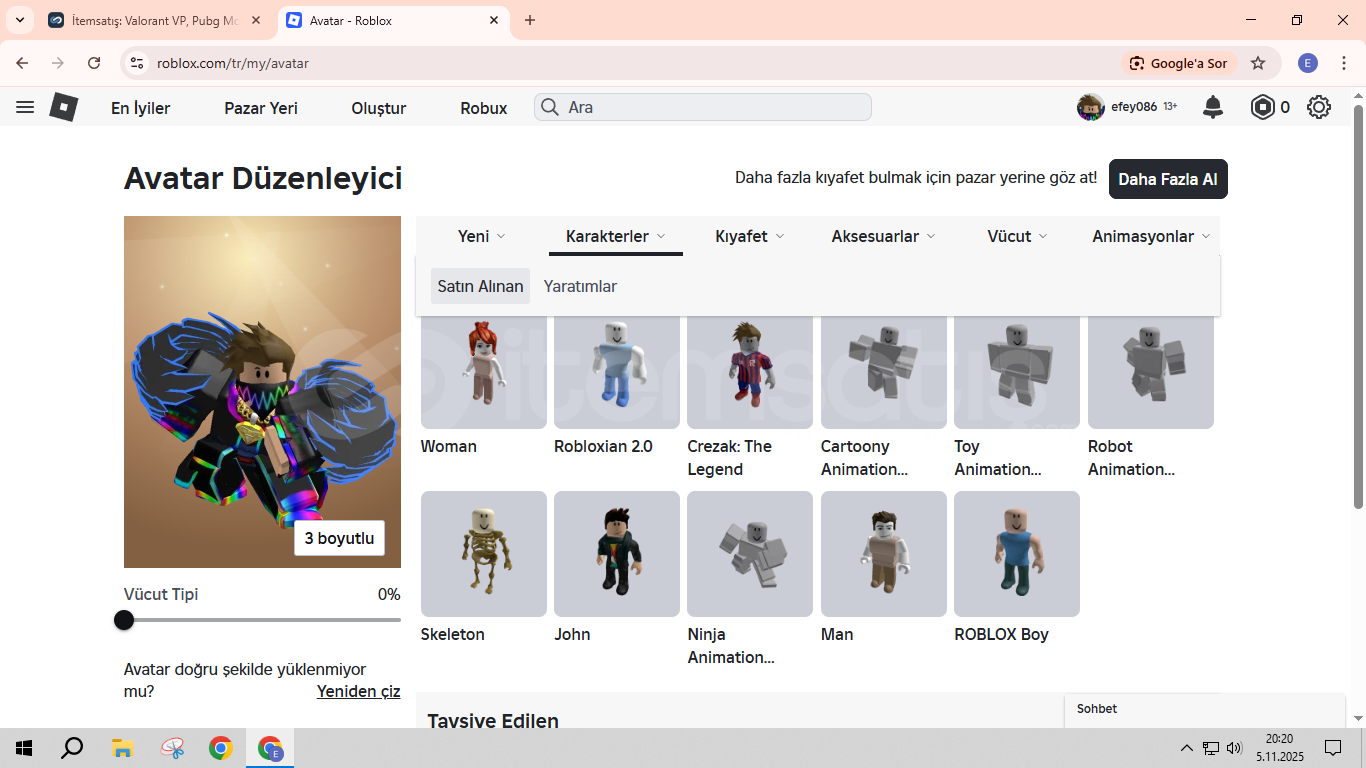Image resolution: width=1366 pixels, height=768 pixels.
Task: Click the Yeniden çiz link
Action: [x=358, y=691]
